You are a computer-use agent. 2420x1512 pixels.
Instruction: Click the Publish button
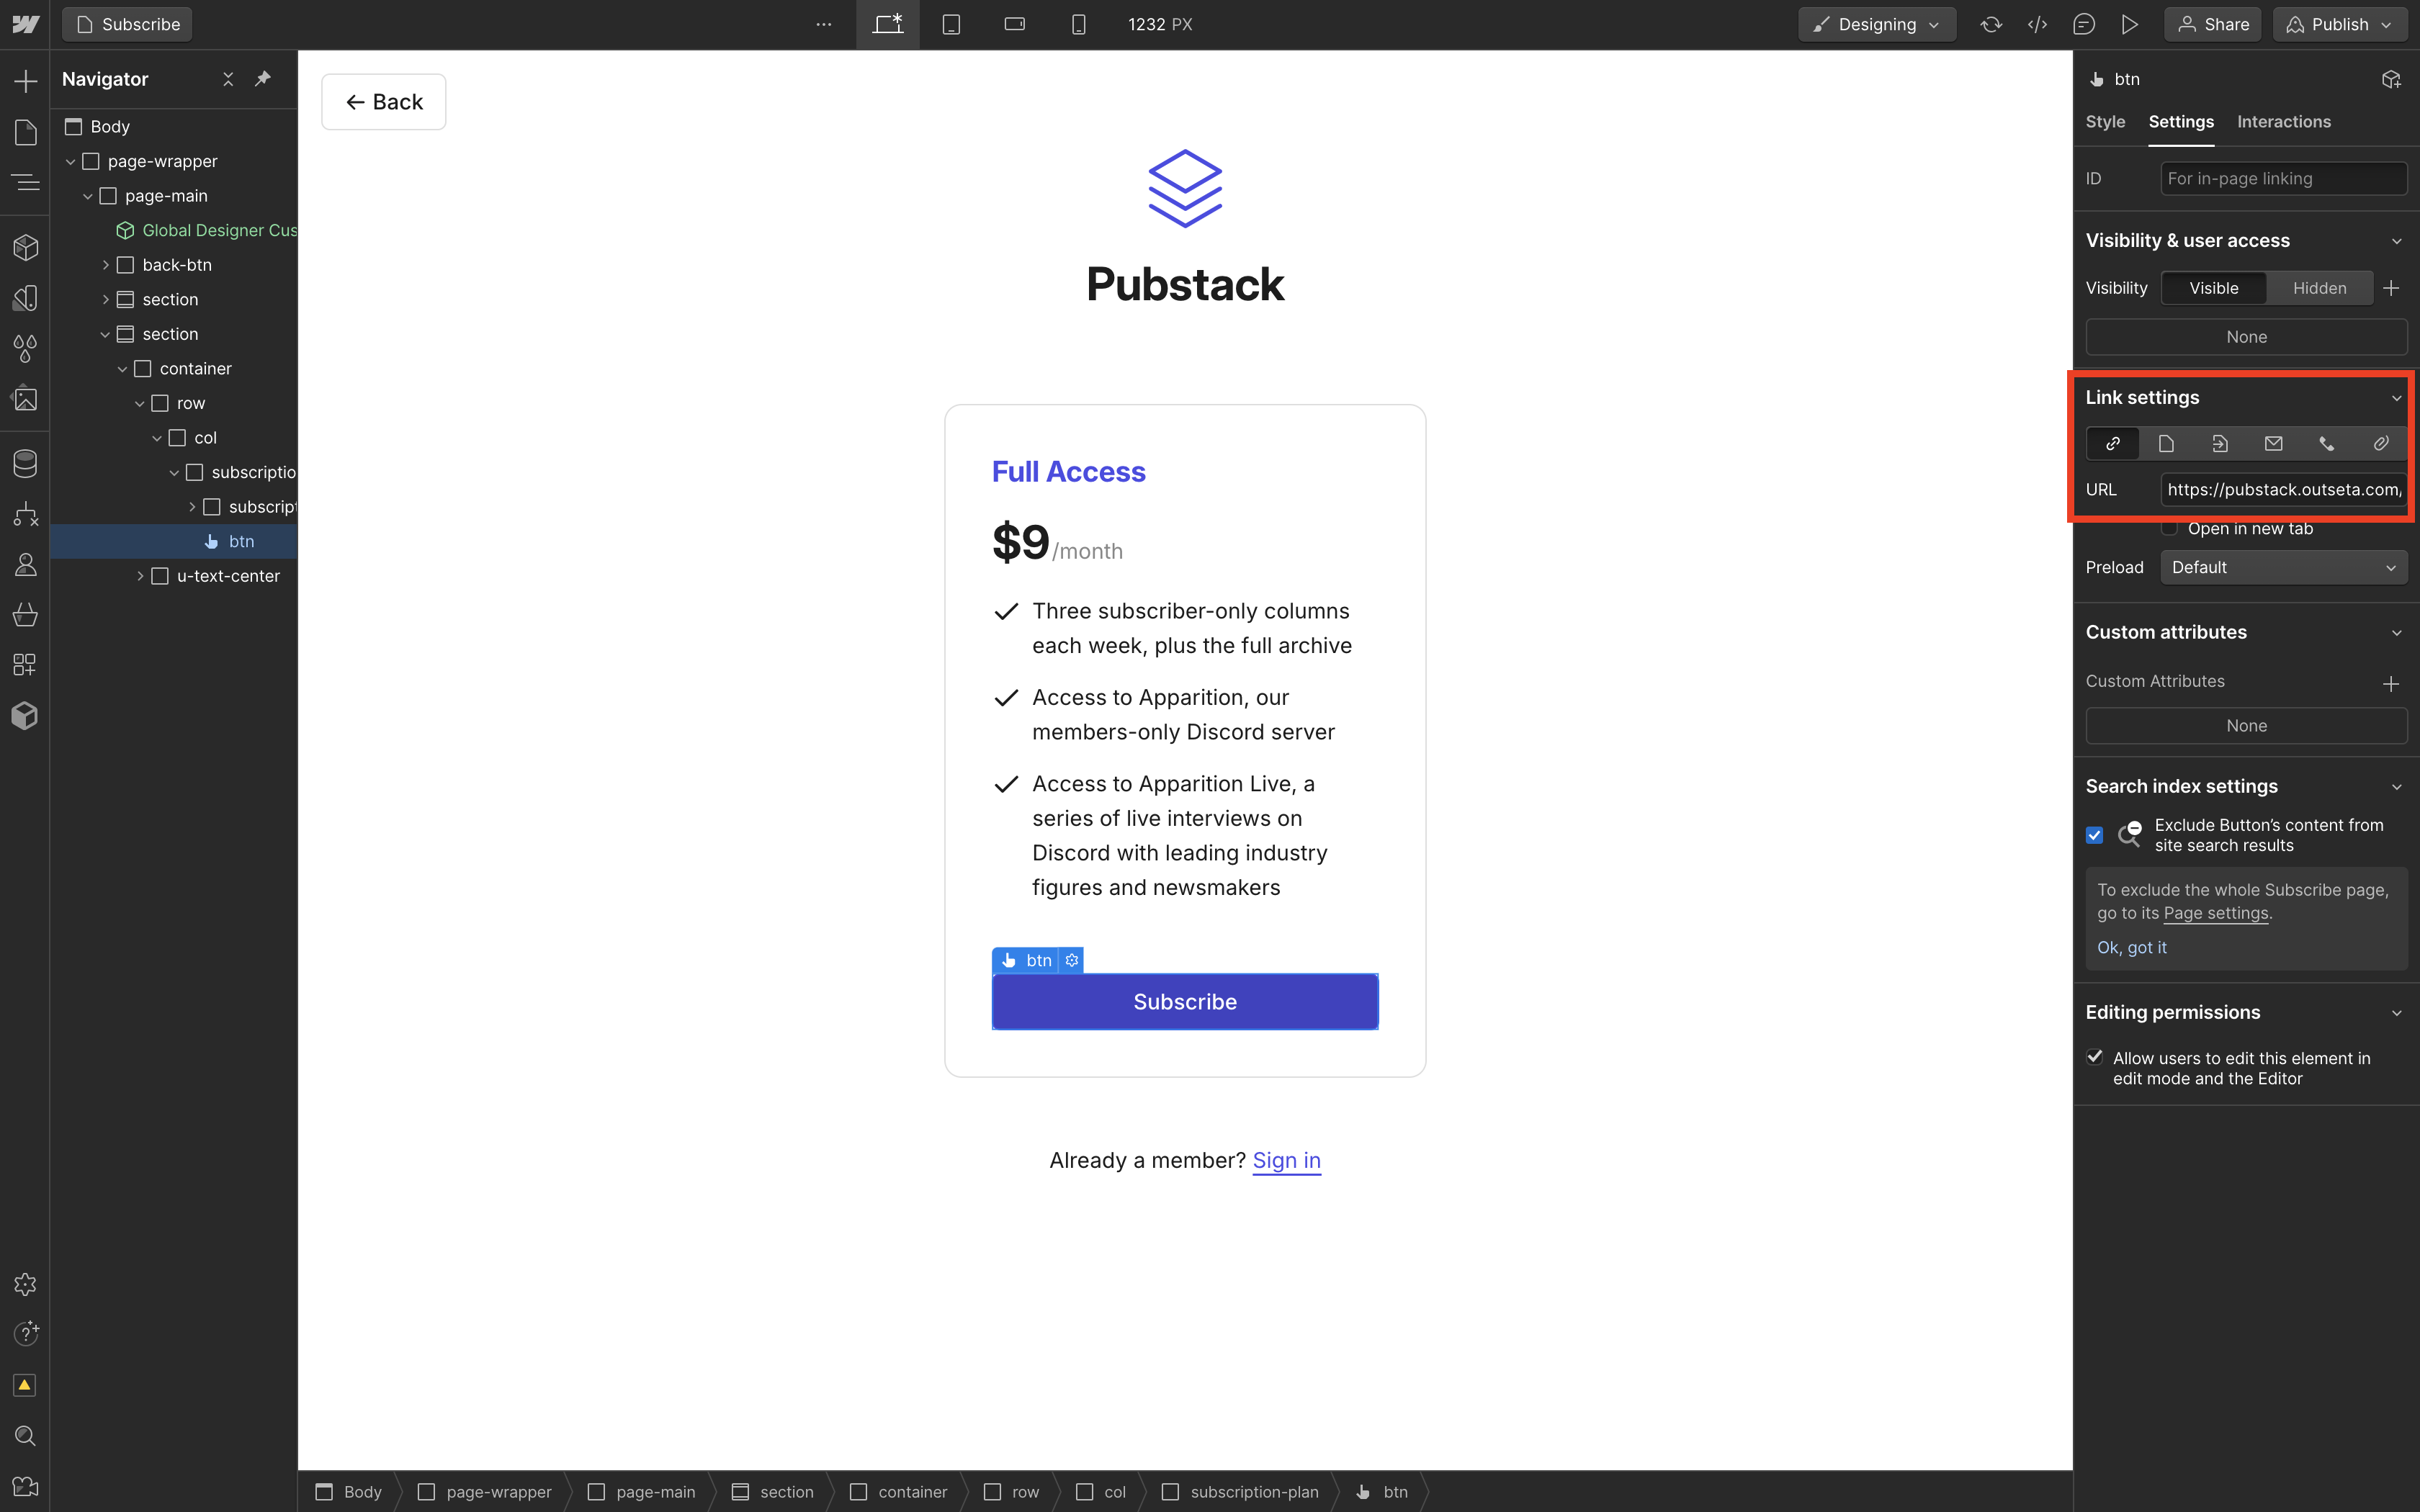coord(2339,24)
